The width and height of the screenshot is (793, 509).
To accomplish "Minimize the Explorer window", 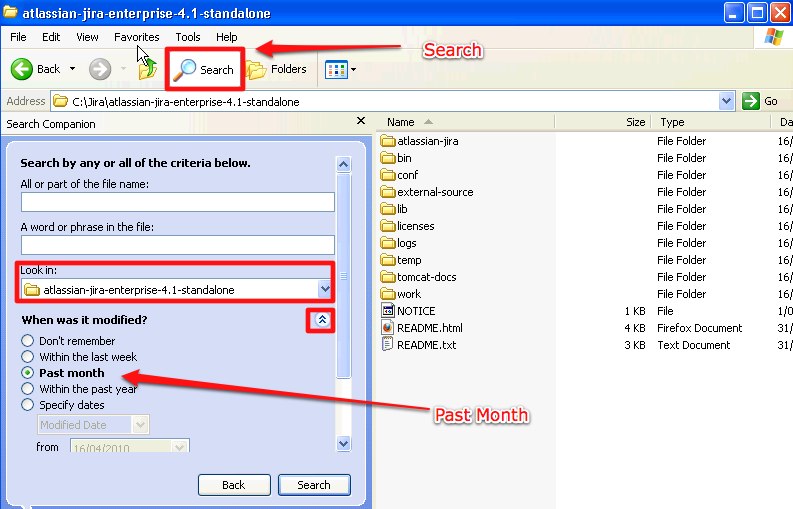I will (734, 12).
